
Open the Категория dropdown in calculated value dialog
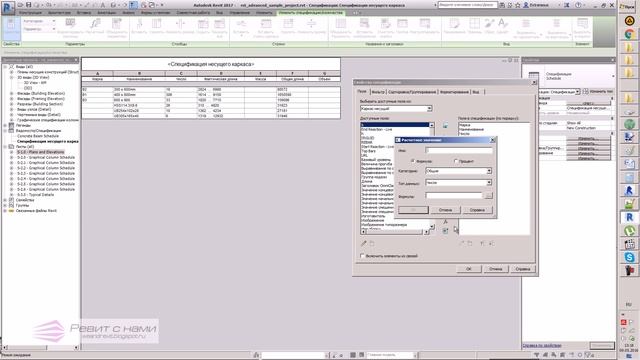[x=489, y=171]
